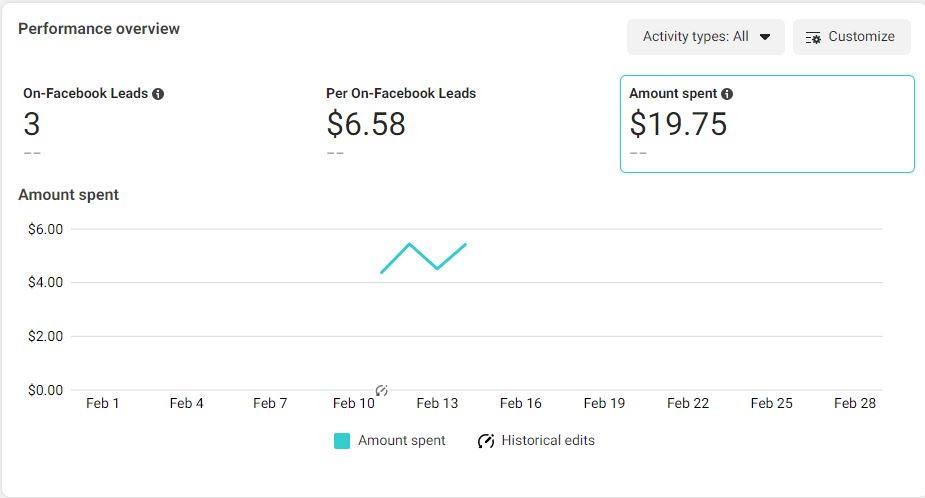
Task: Click dropdown arrow in Activity types
Action: (x=765, y=37)
